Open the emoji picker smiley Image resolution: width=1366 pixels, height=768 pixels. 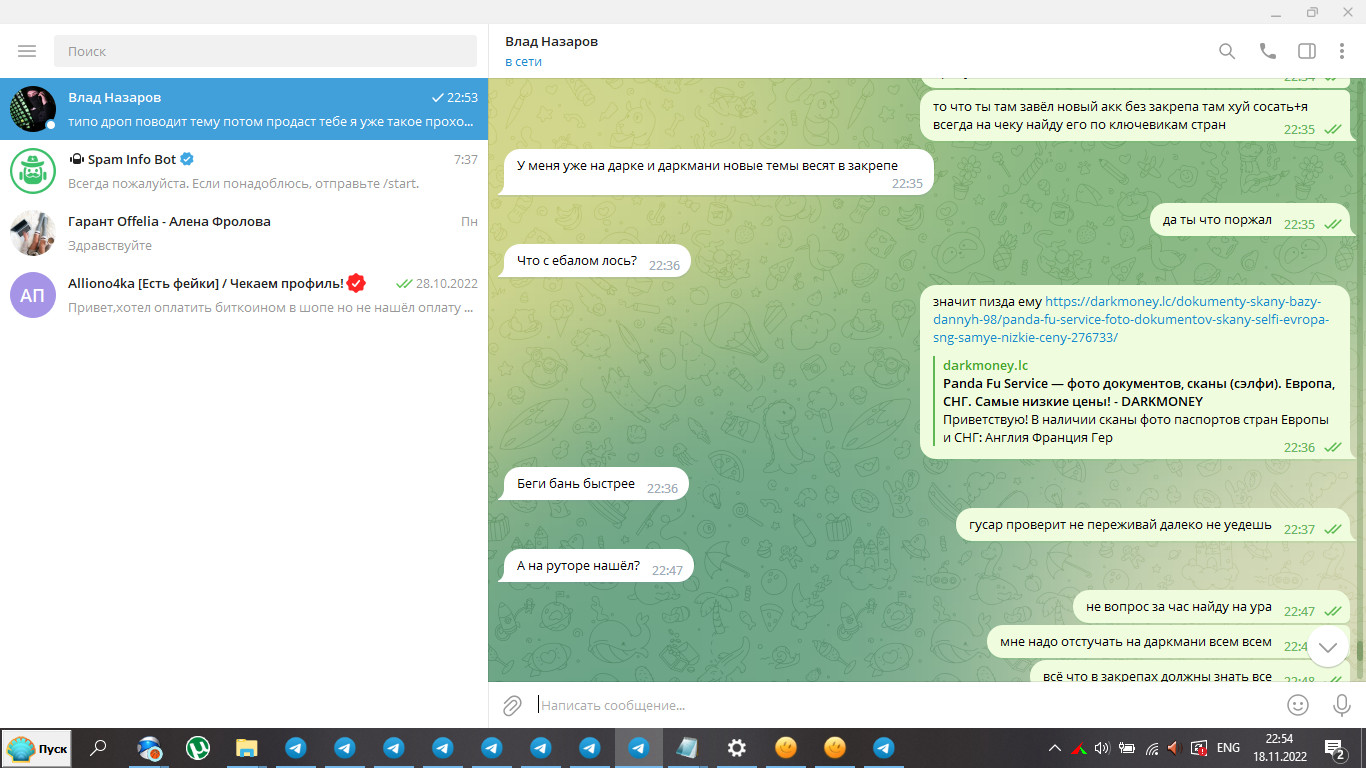point(1298,705)
